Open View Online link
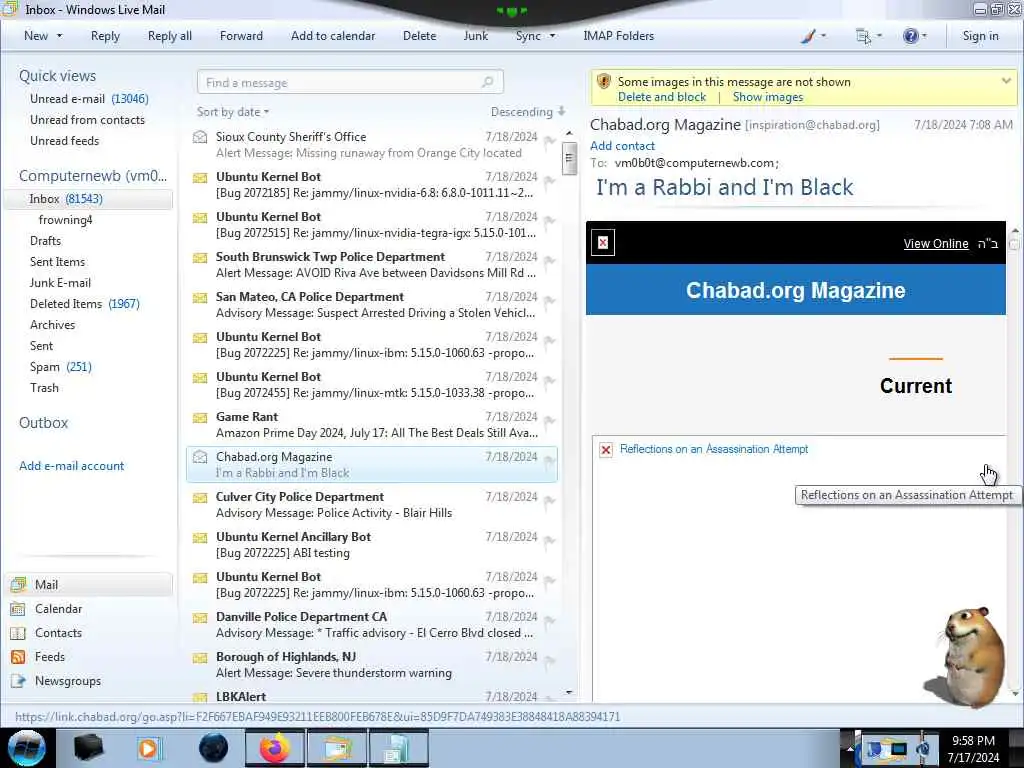This screenshot has height=768, width=1024. click(x=936, y=244)
